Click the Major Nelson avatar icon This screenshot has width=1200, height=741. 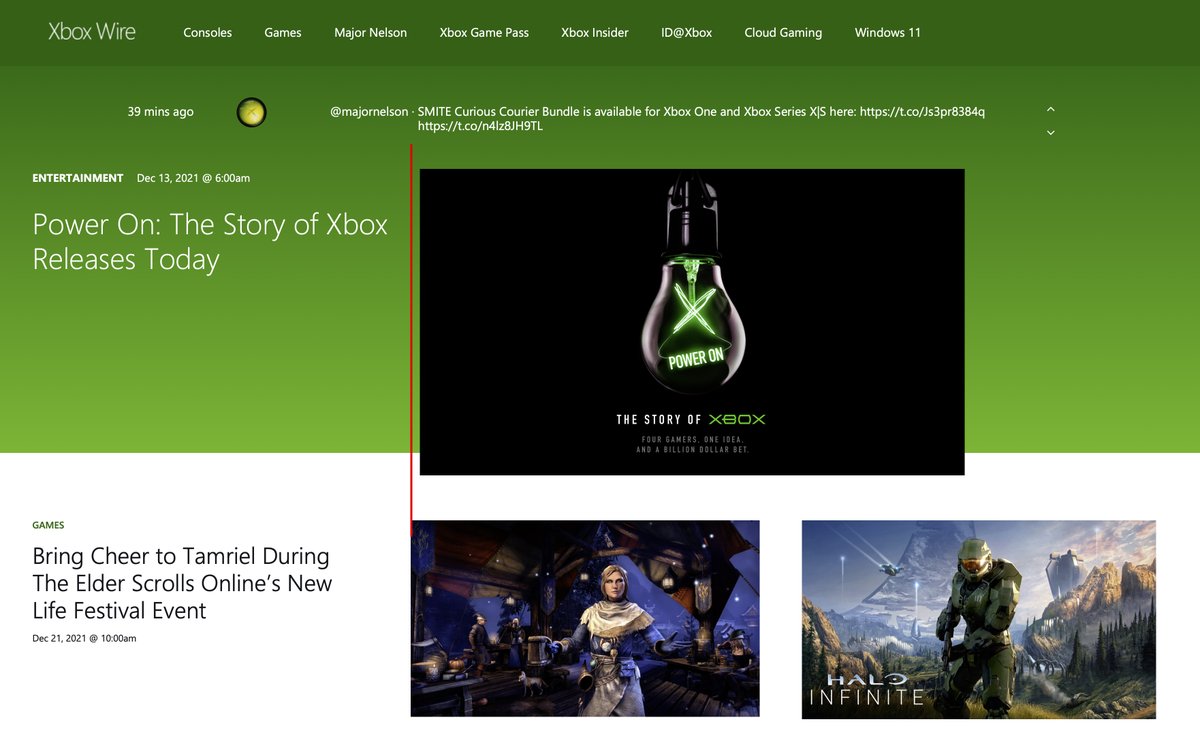click(x=251, y=112)
